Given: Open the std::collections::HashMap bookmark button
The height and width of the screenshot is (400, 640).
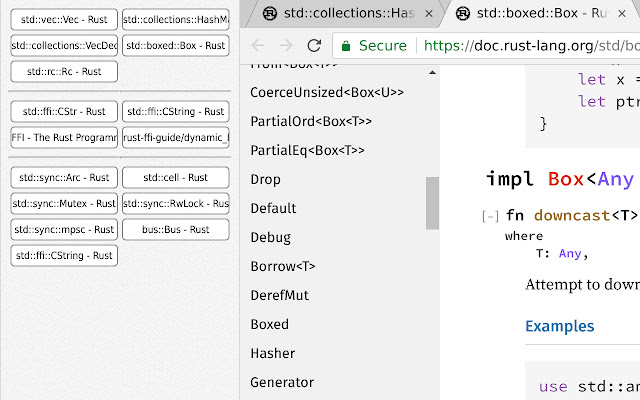Looking at the screenshot, I should tap(176, 20).
